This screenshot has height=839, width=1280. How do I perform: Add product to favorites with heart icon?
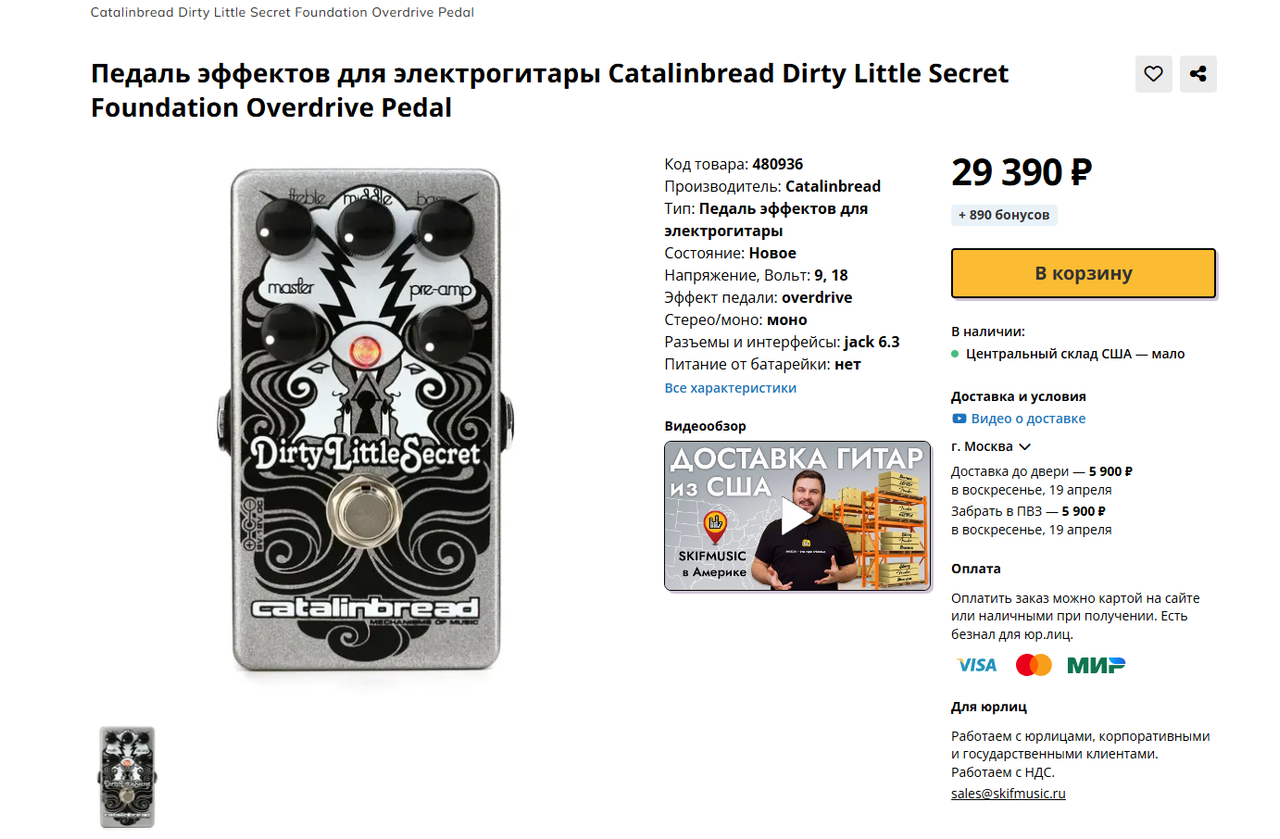pos(1153,74)
